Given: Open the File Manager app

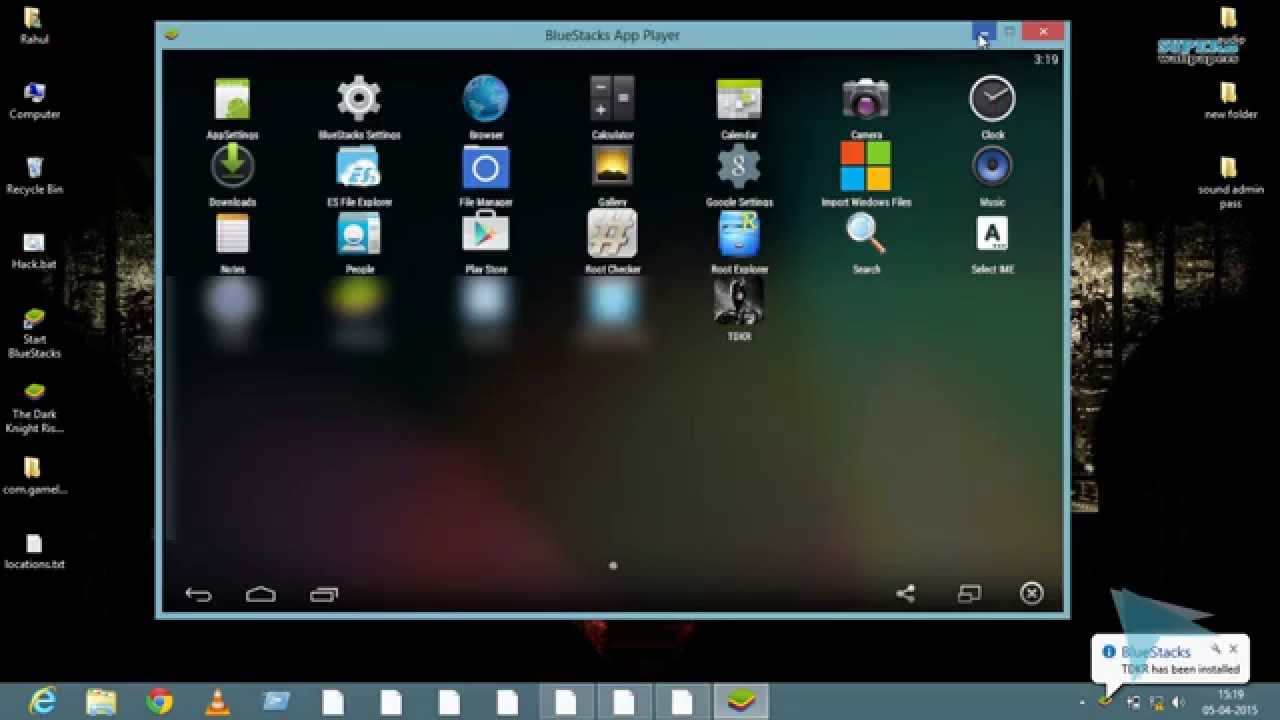Looking at the screenshot, I should [486, 167].
